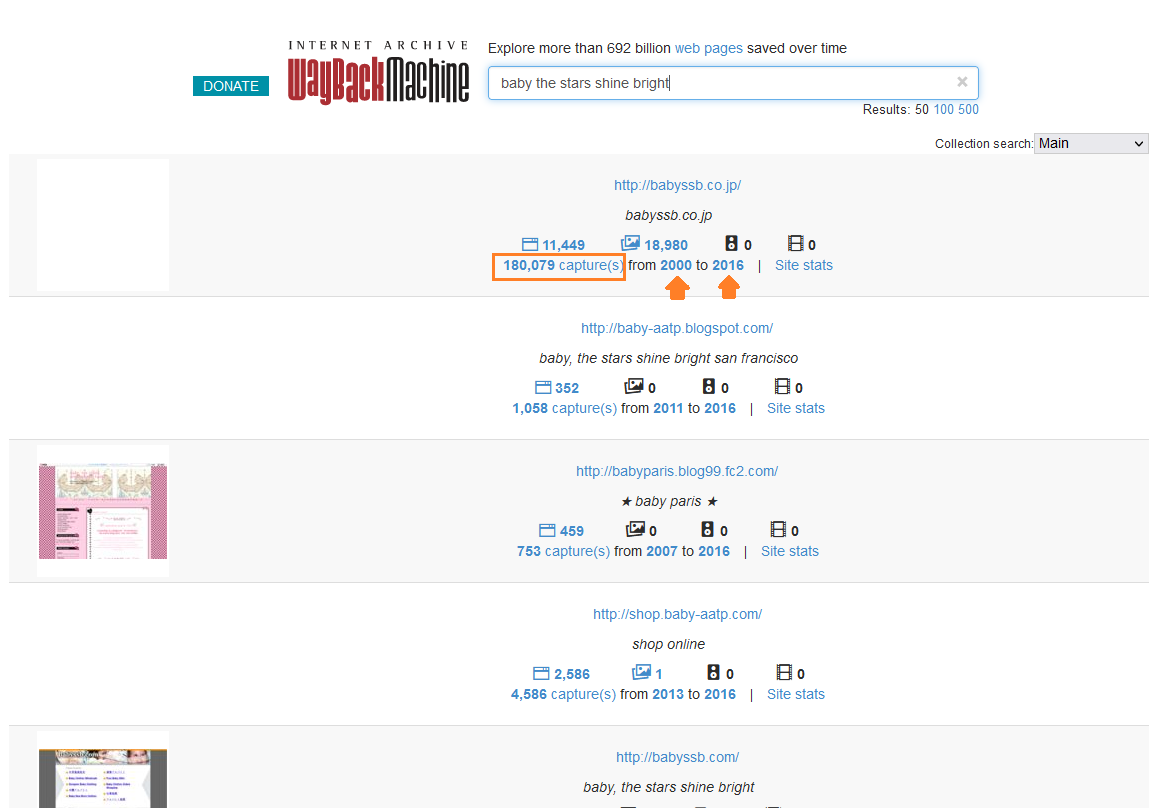Clear the search box with the X icon

point(962,82)
